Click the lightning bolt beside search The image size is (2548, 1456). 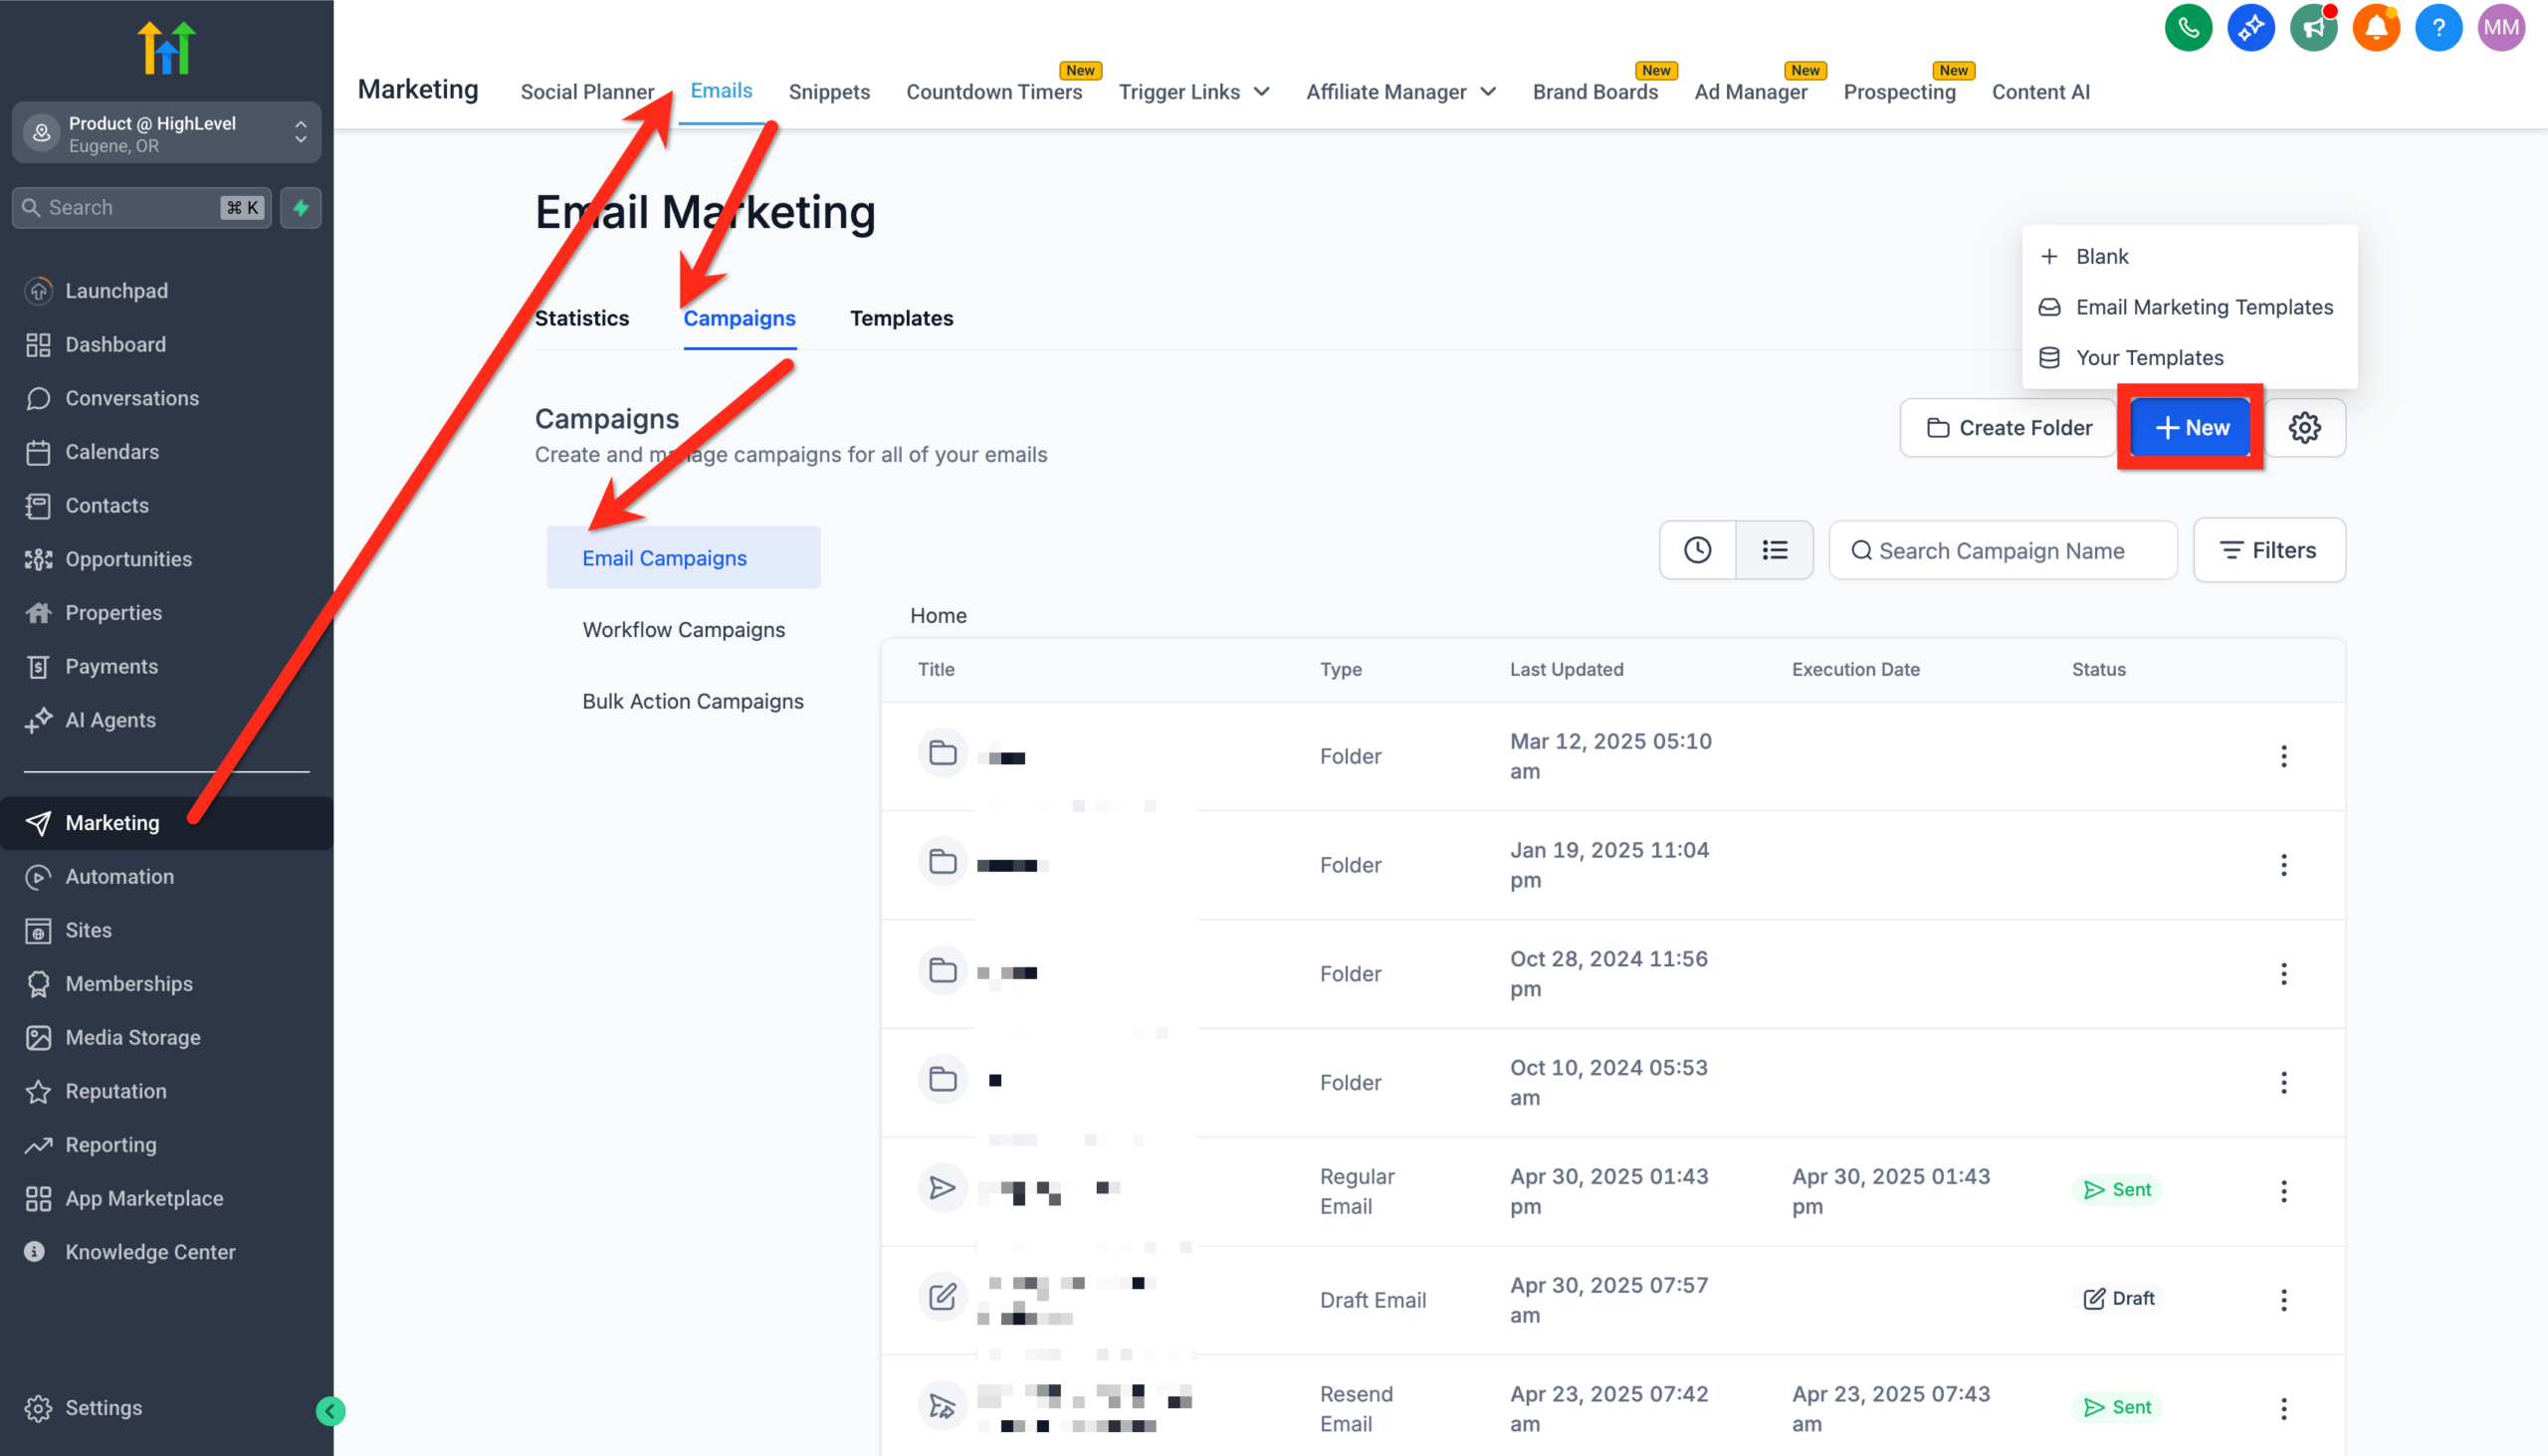pyautogui.click(x=301, y=207)
